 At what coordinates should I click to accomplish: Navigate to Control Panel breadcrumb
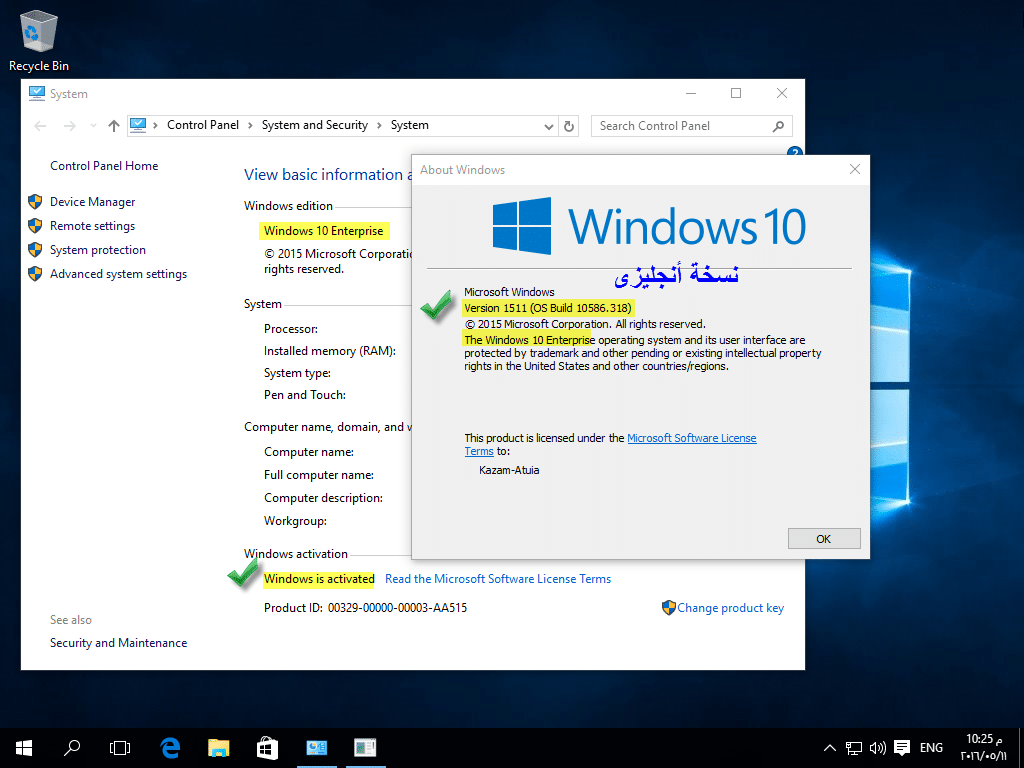(x=203, y=125)
